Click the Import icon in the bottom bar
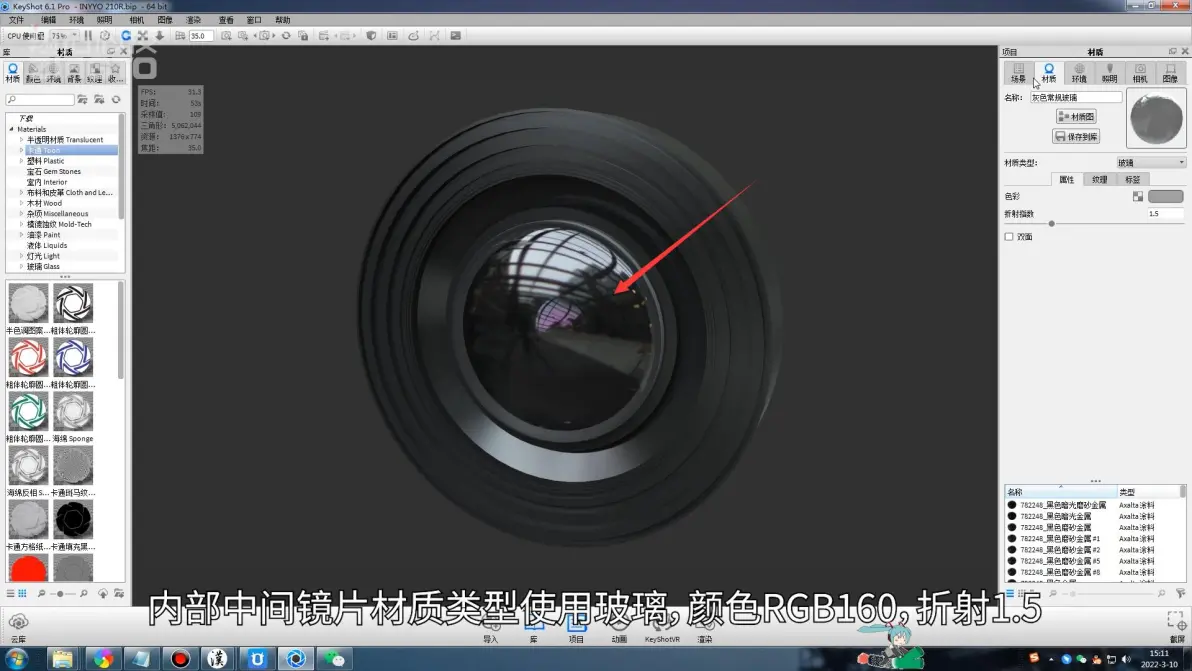The width and height of the screenshot is (1192, 671). [491, 630]
